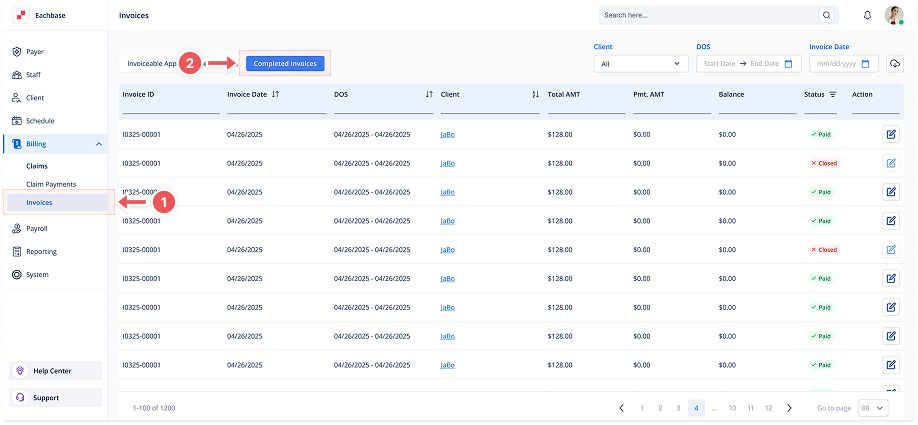Open the Invoice Date calendar icon
Viewport: 918px width, 425px height.
point(866,64)
